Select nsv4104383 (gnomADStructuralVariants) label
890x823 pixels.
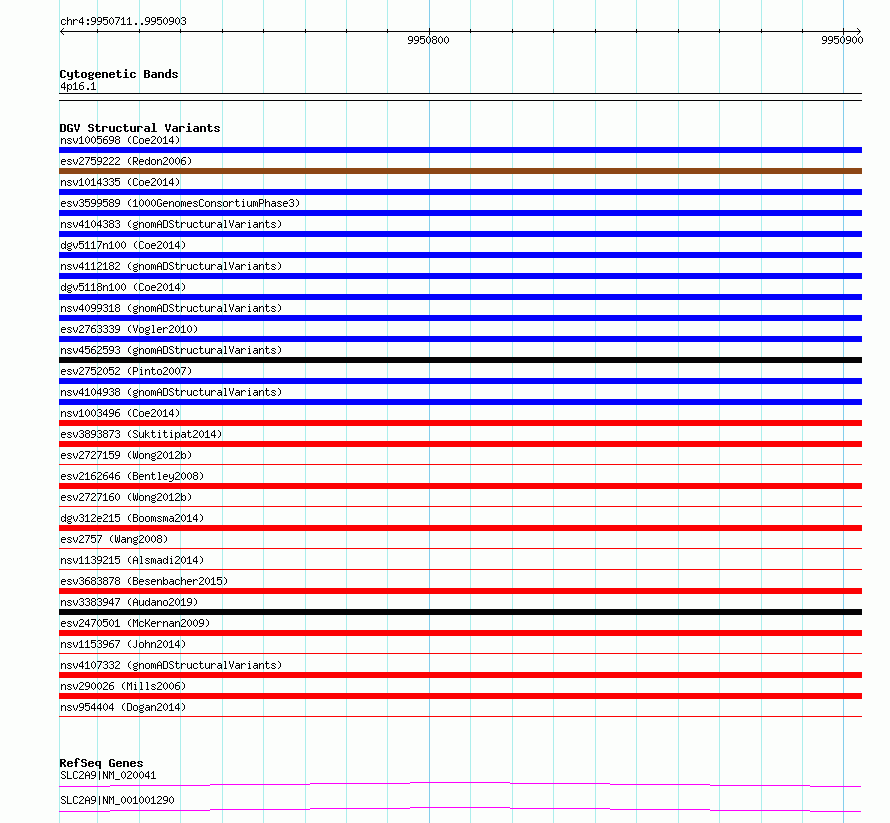point(171,224)
